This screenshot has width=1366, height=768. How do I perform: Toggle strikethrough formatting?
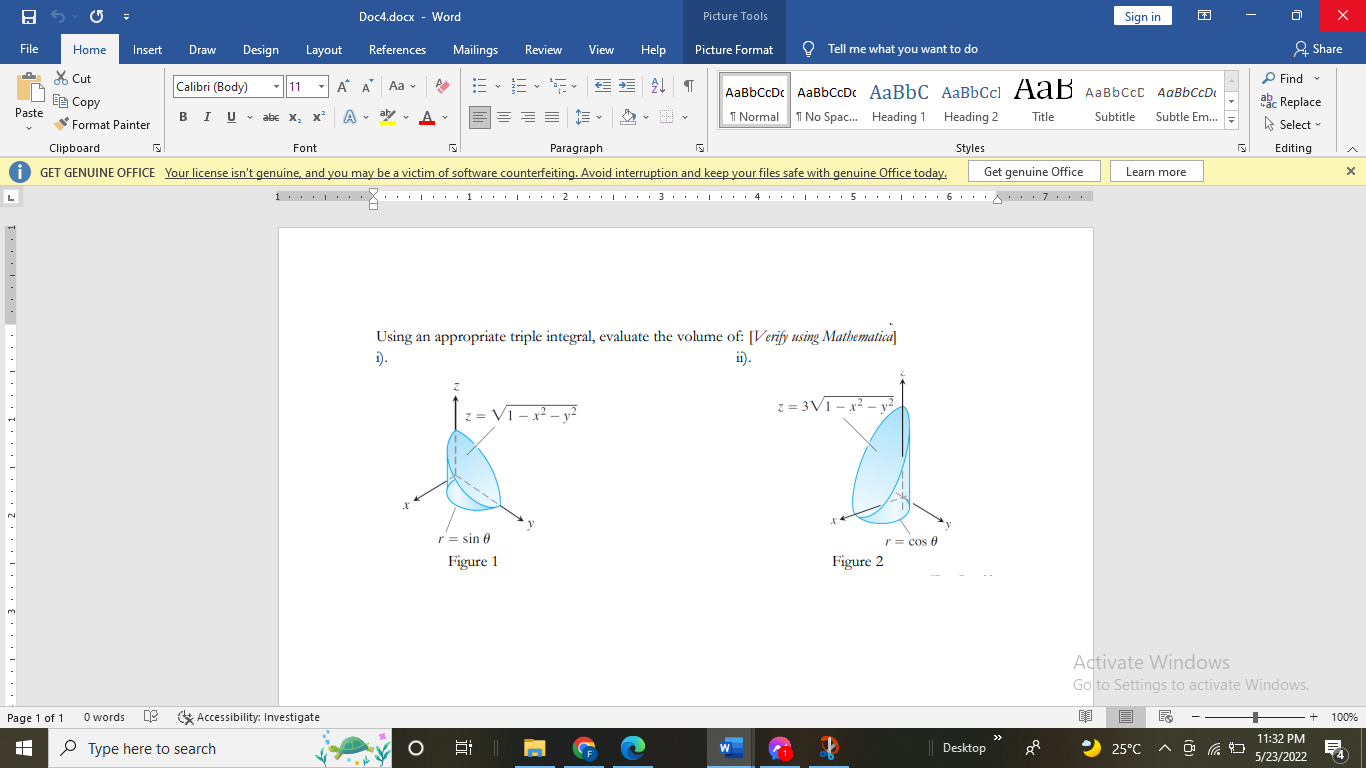269,117
